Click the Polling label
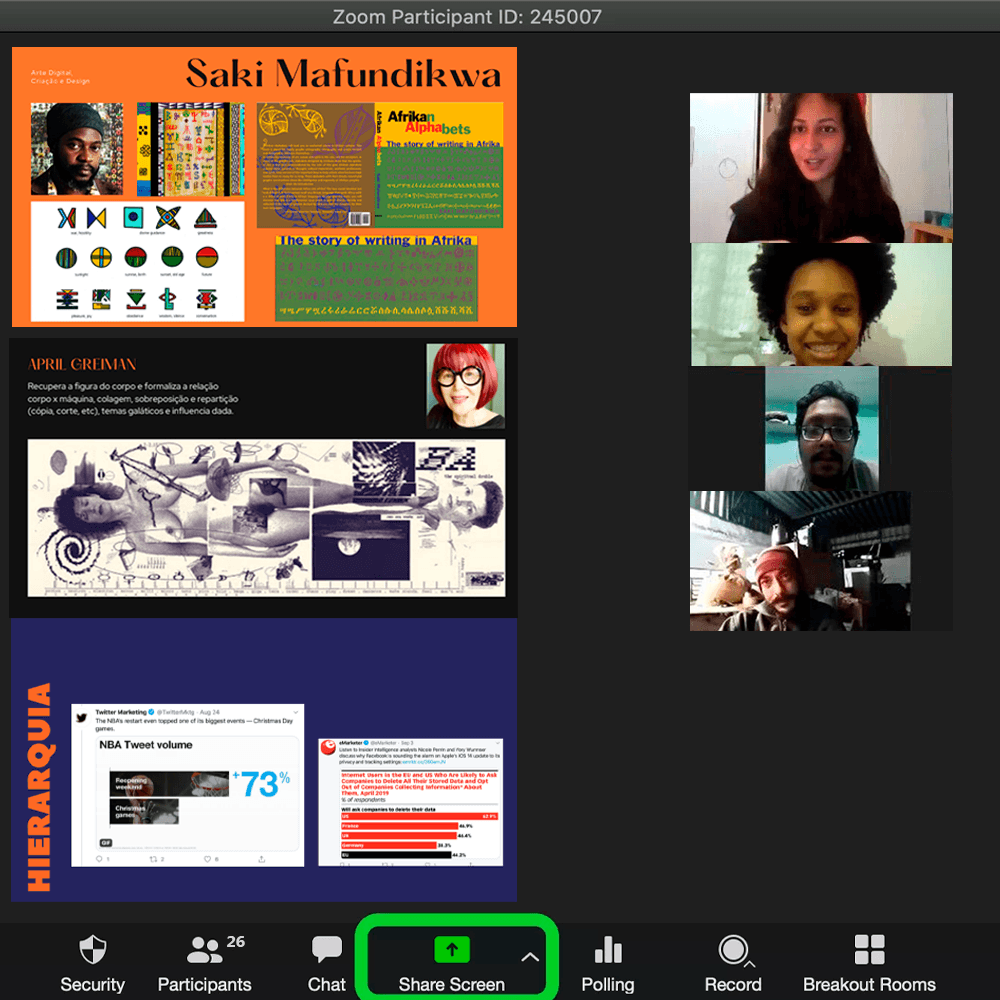This screenshot has height=1000, width=1000. [608, 985]
